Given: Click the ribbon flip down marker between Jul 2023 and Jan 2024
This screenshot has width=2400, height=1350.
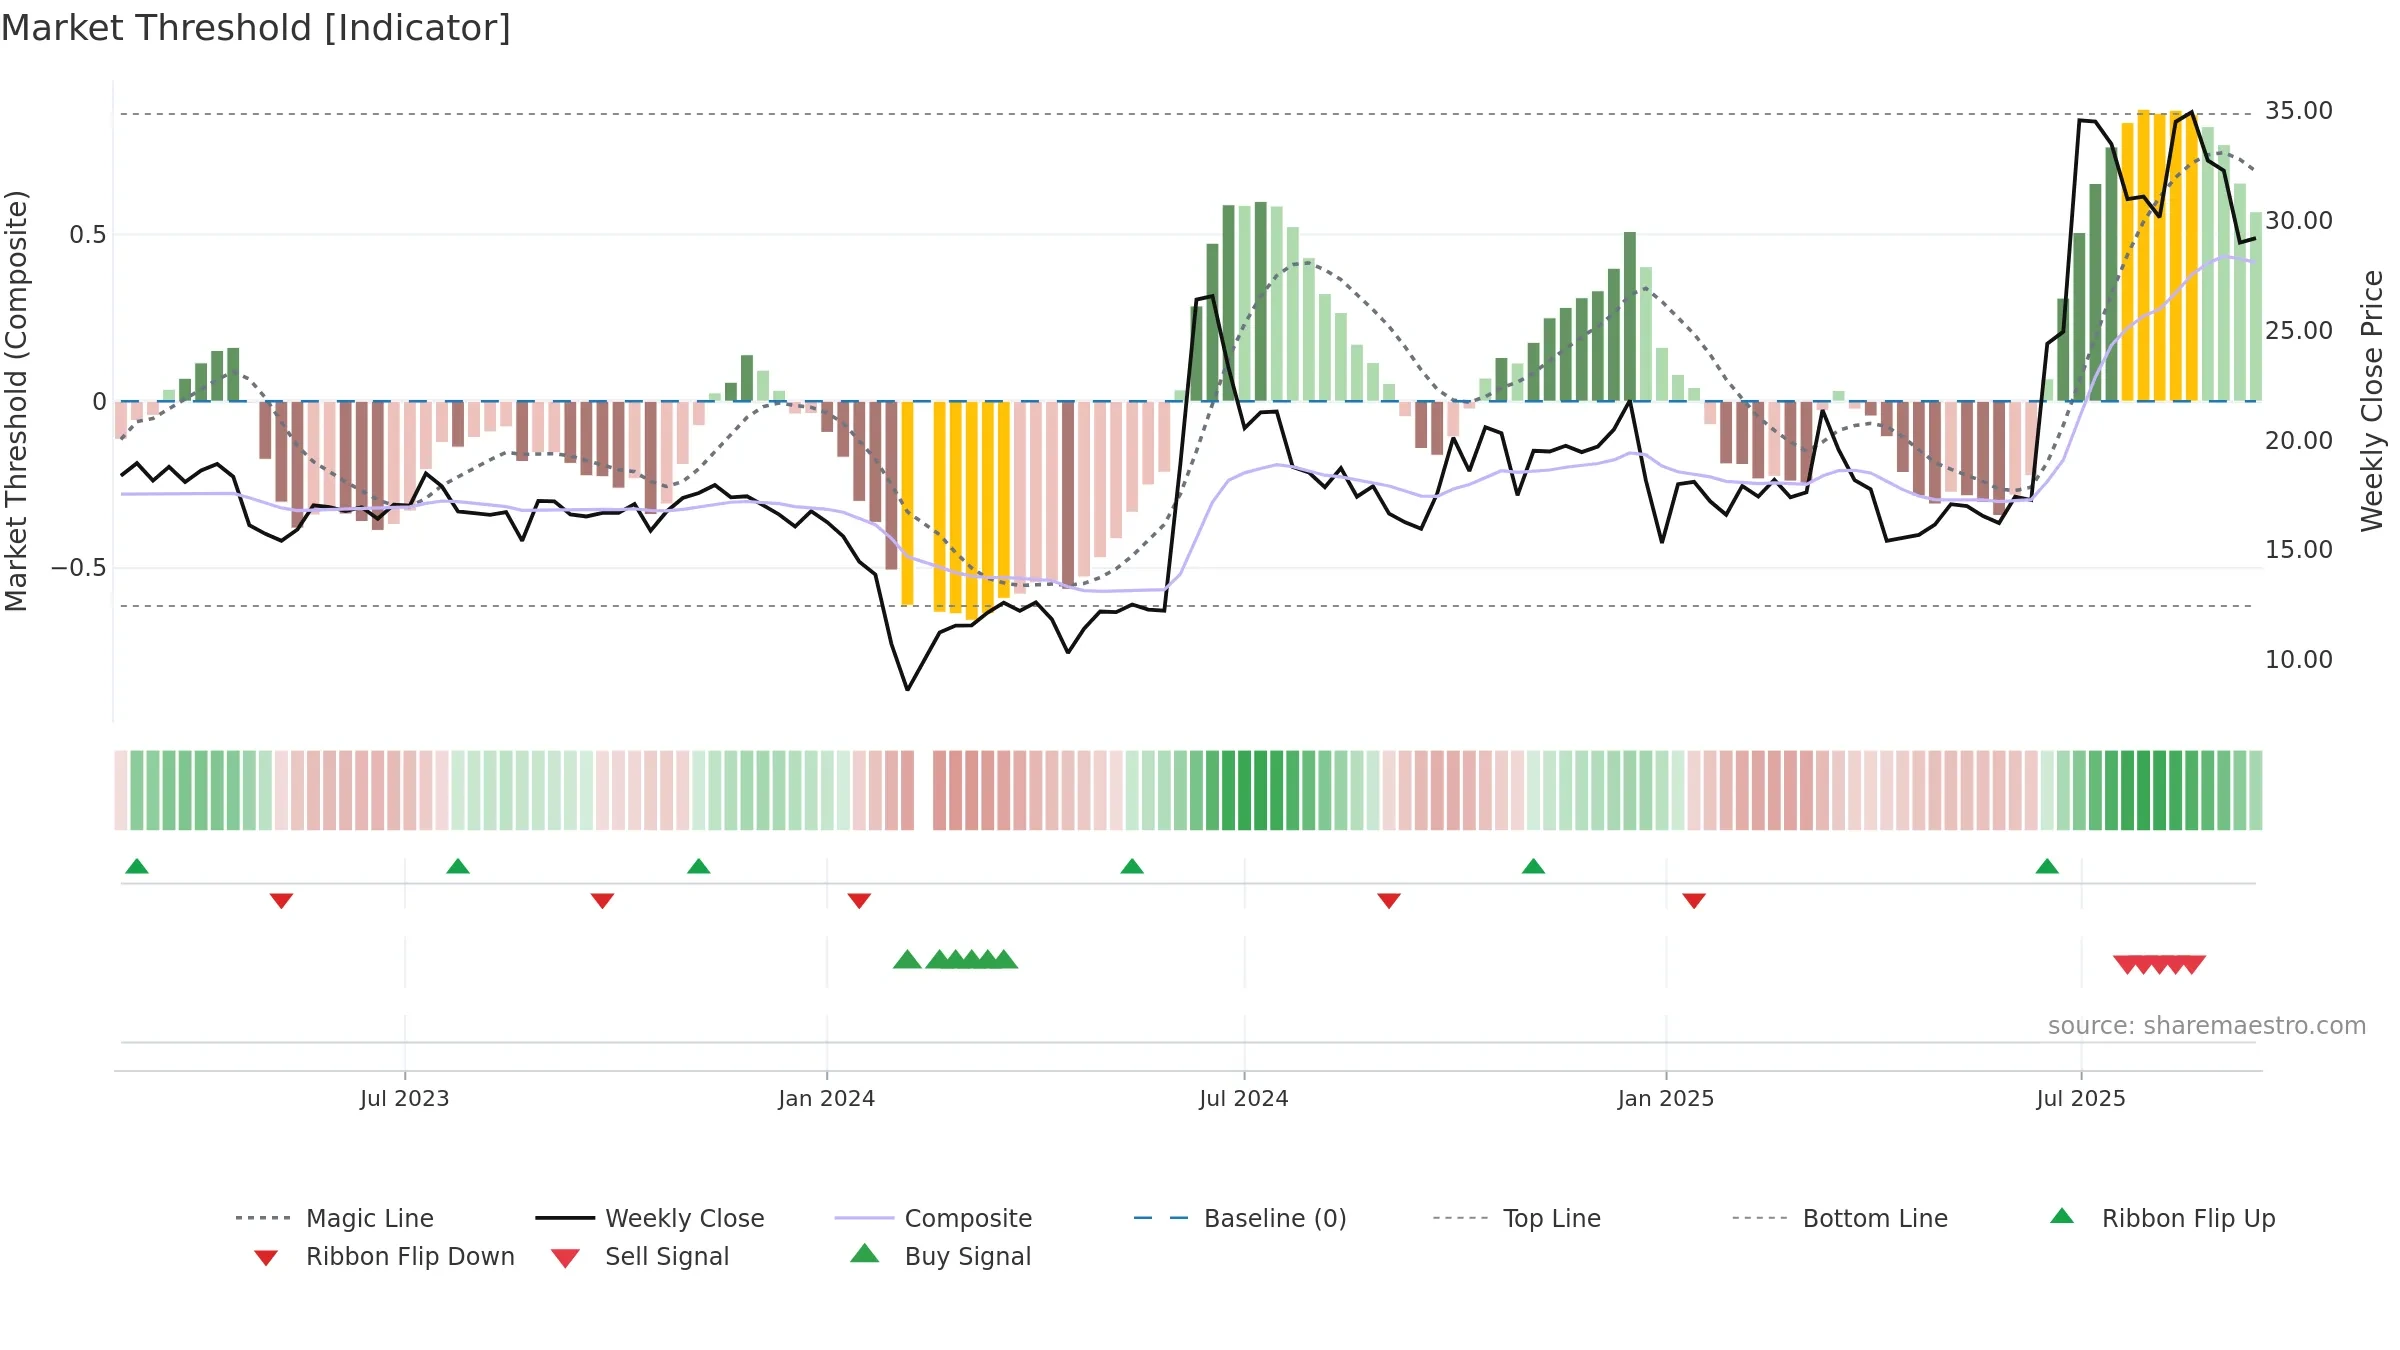Looking at the screenshot, I should coord(602,901).
